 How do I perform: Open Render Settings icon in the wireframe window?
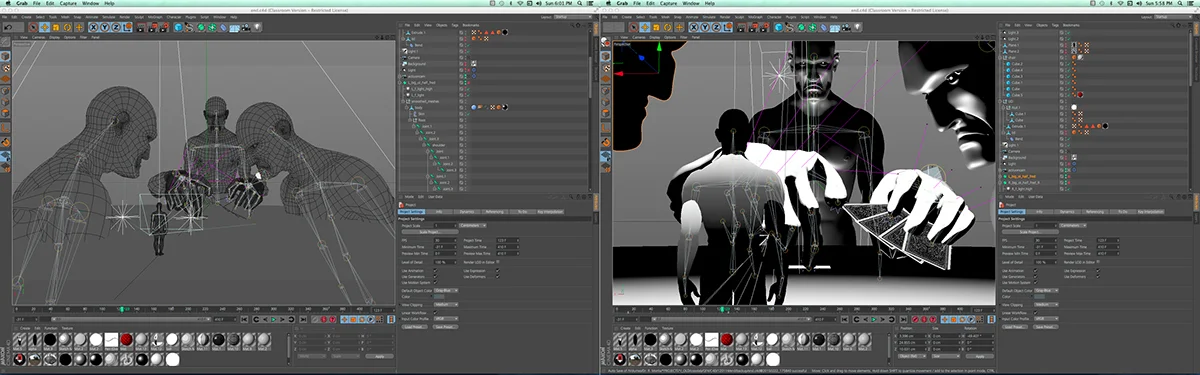coord(164,27)
